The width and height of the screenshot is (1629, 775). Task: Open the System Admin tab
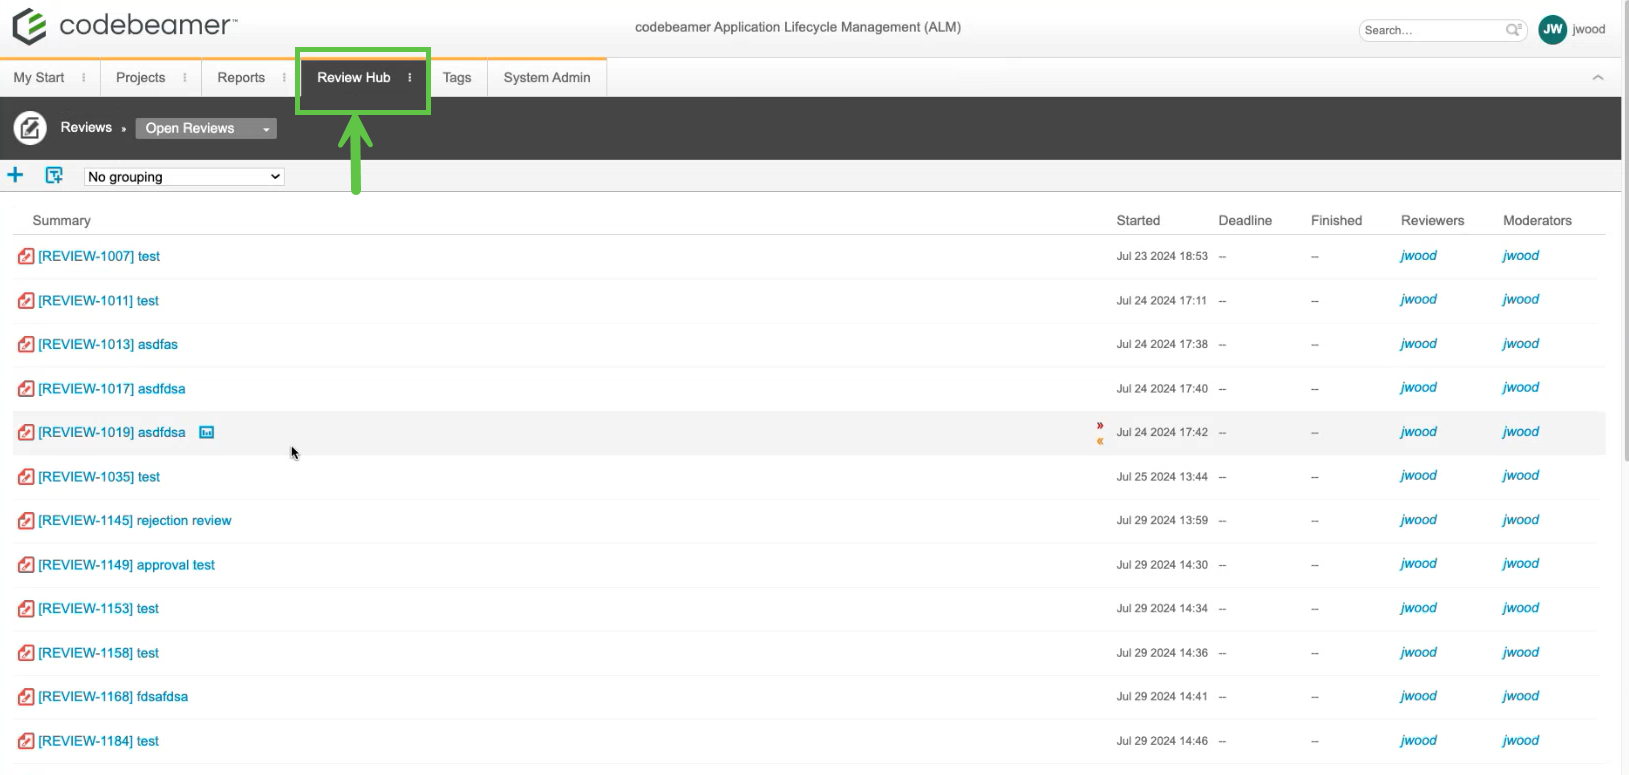[547, 78]
